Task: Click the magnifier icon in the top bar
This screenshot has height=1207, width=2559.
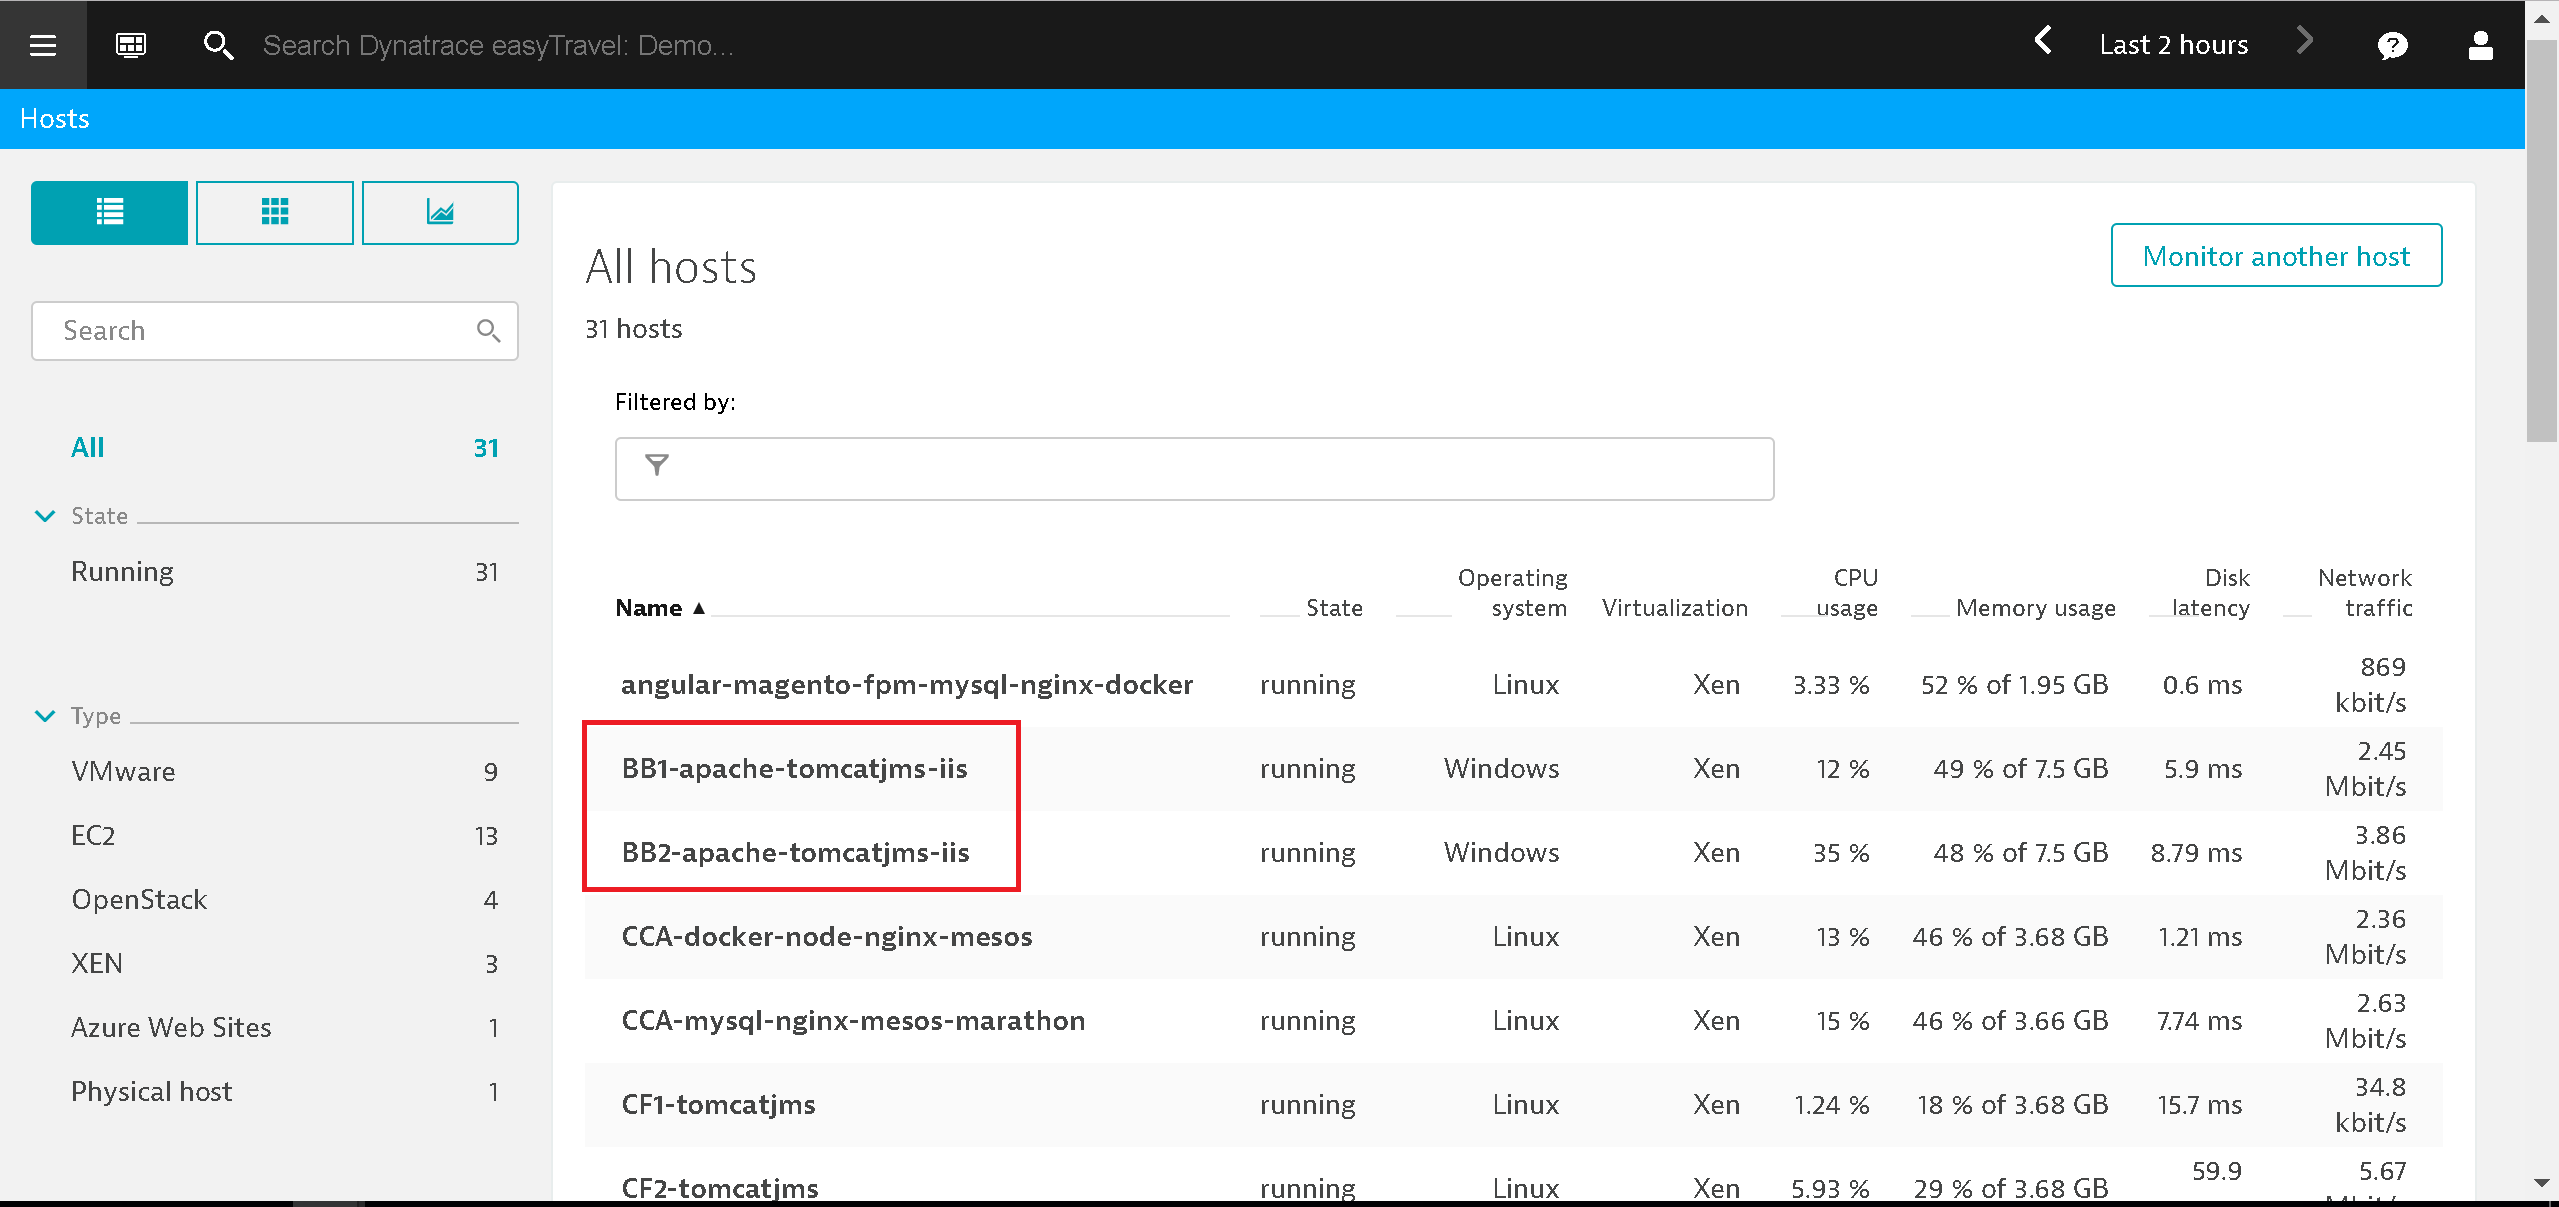Action: coord(218,45)
